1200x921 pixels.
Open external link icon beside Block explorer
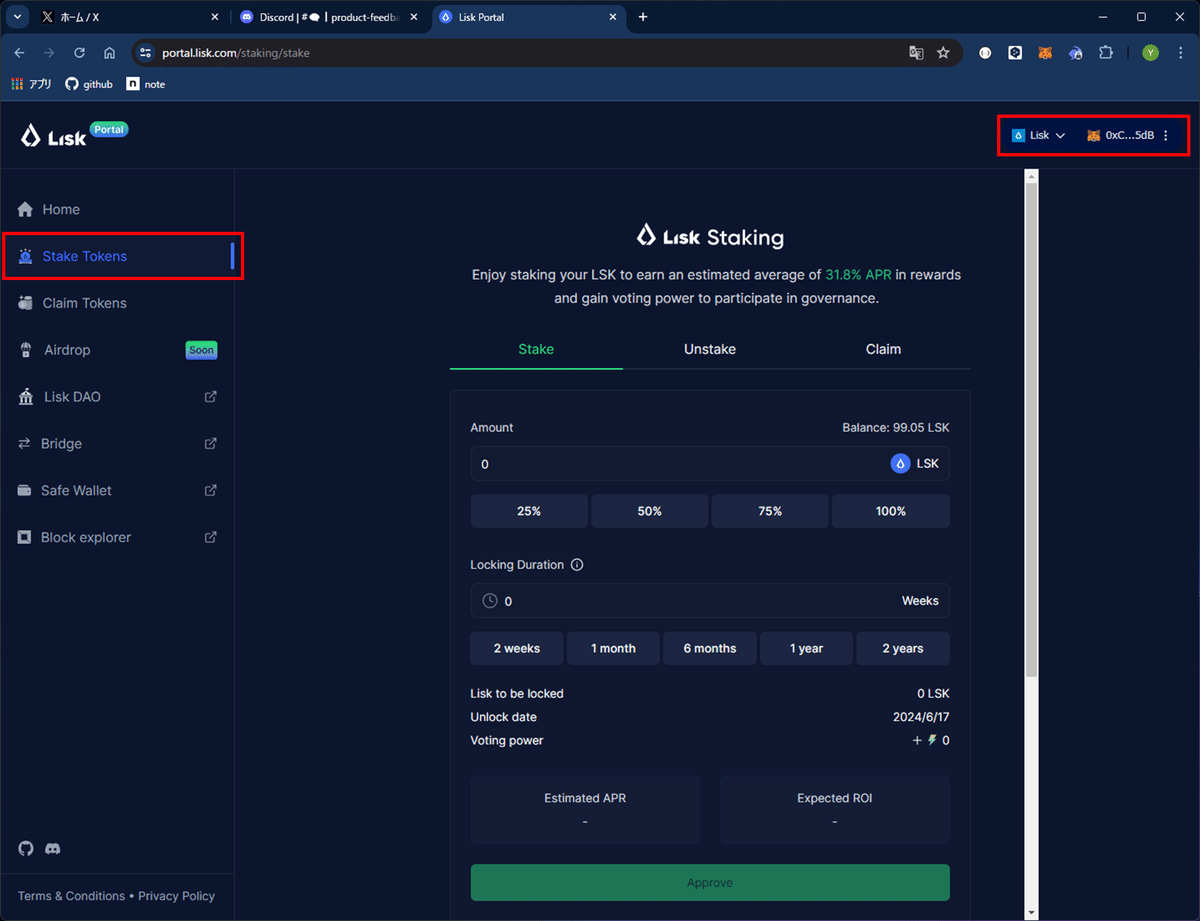pyautogui.click(x=211, y=537)
